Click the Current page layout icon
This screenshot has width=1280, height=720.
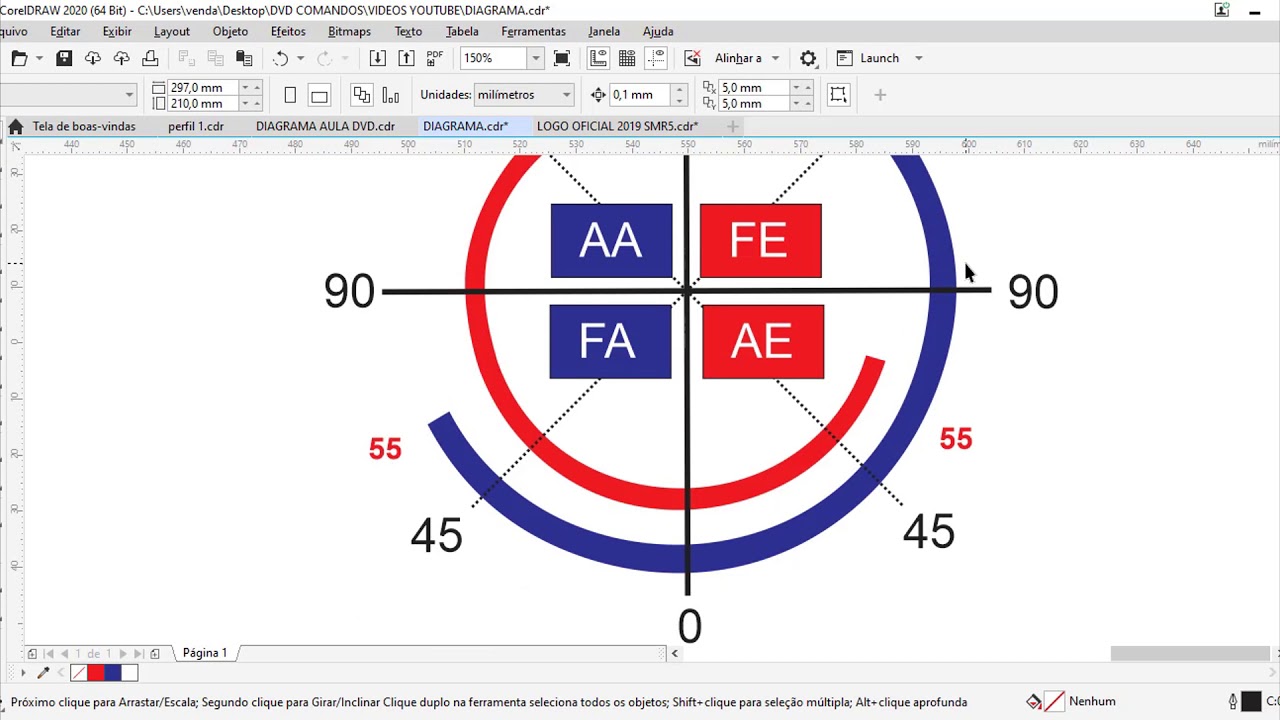tap(391, 95)
